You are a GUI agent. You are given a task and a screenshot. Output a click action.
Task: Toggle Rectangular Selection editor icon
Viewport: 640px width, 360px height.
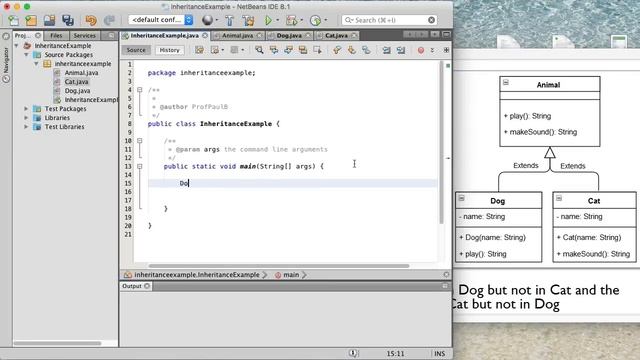(318, 50)
